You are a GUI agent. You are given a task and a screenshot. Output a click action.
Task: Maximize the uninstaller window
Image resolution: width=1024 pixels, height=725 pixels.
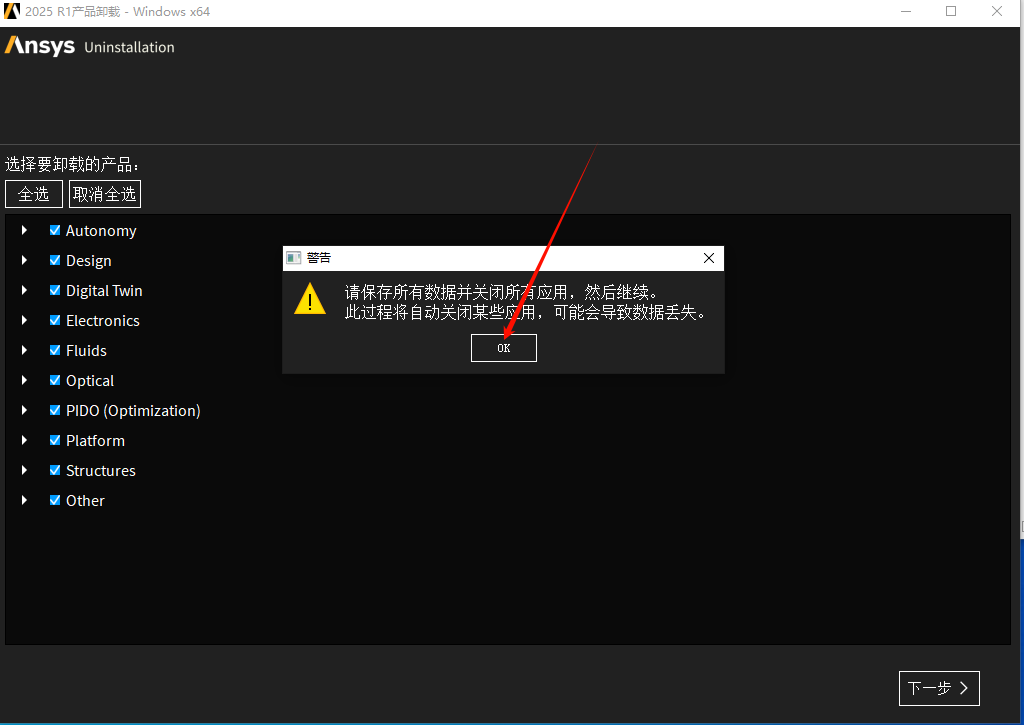tap(950, 12)
